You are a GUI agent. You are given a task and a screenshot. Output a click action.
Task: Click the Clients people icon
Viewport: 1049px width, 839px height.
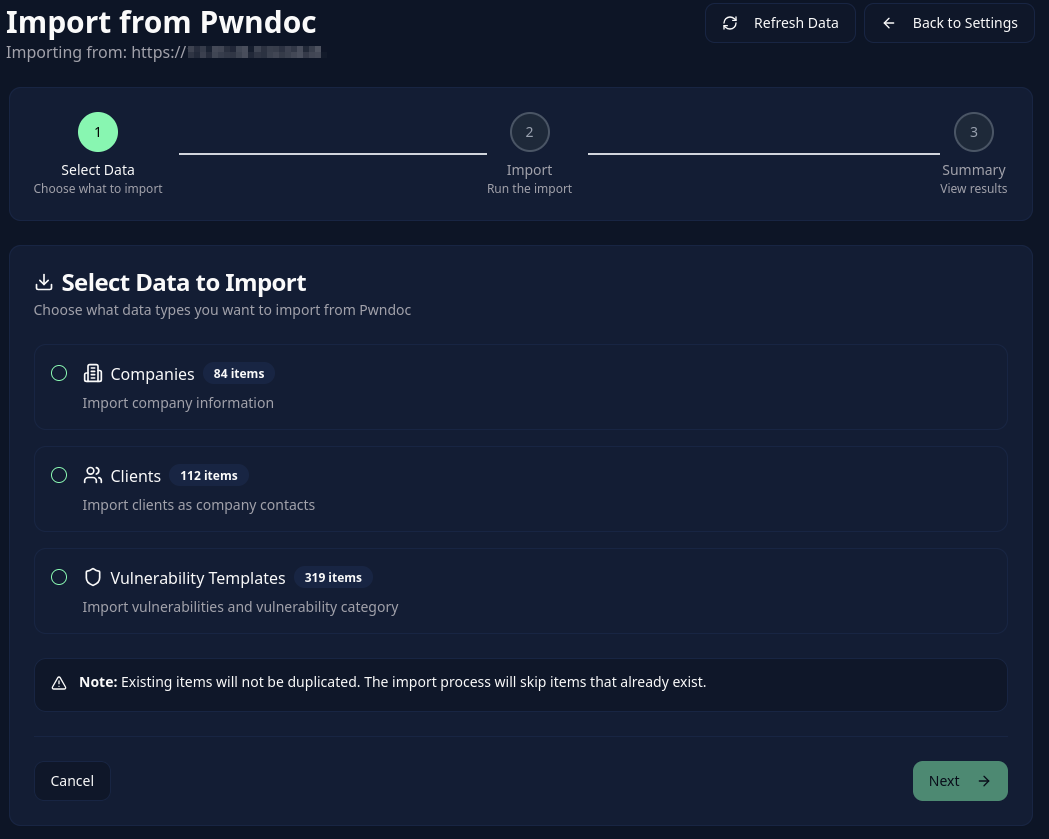tap(93, 475)
